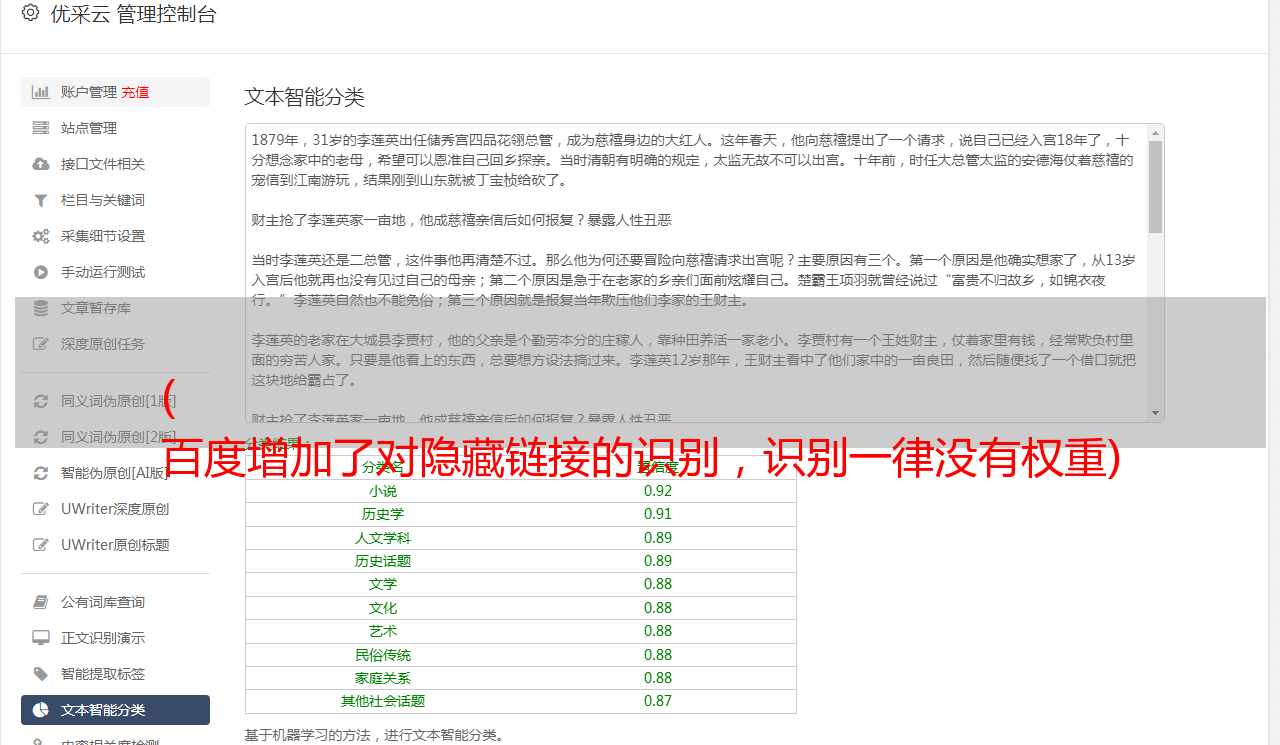This screenshot has width=1280, height=745.
Task: Click the 历史学 category cell
Action: (383, 514)
